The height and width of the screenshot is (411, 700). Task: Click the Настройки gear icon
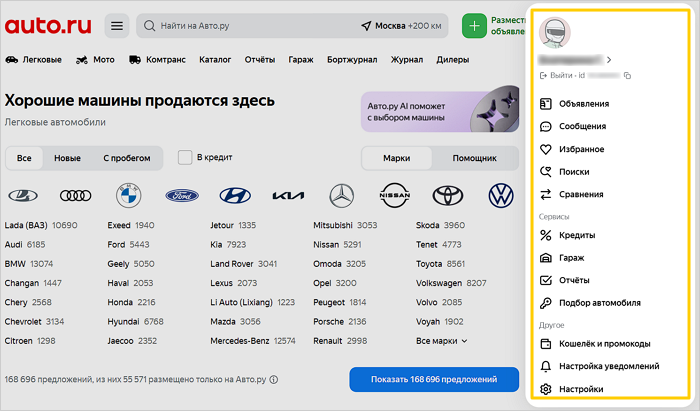546,389
